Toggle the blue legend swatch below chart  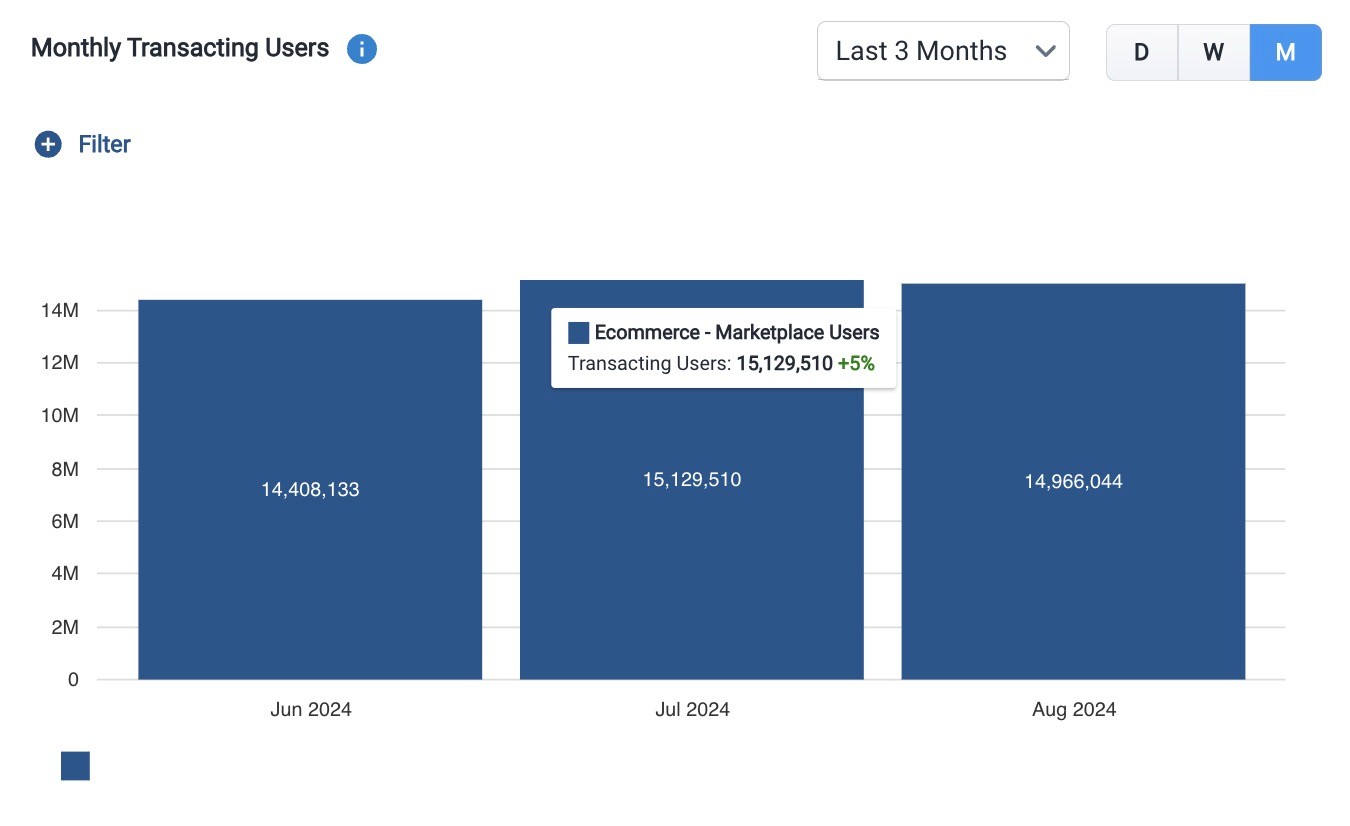point(76,766)
